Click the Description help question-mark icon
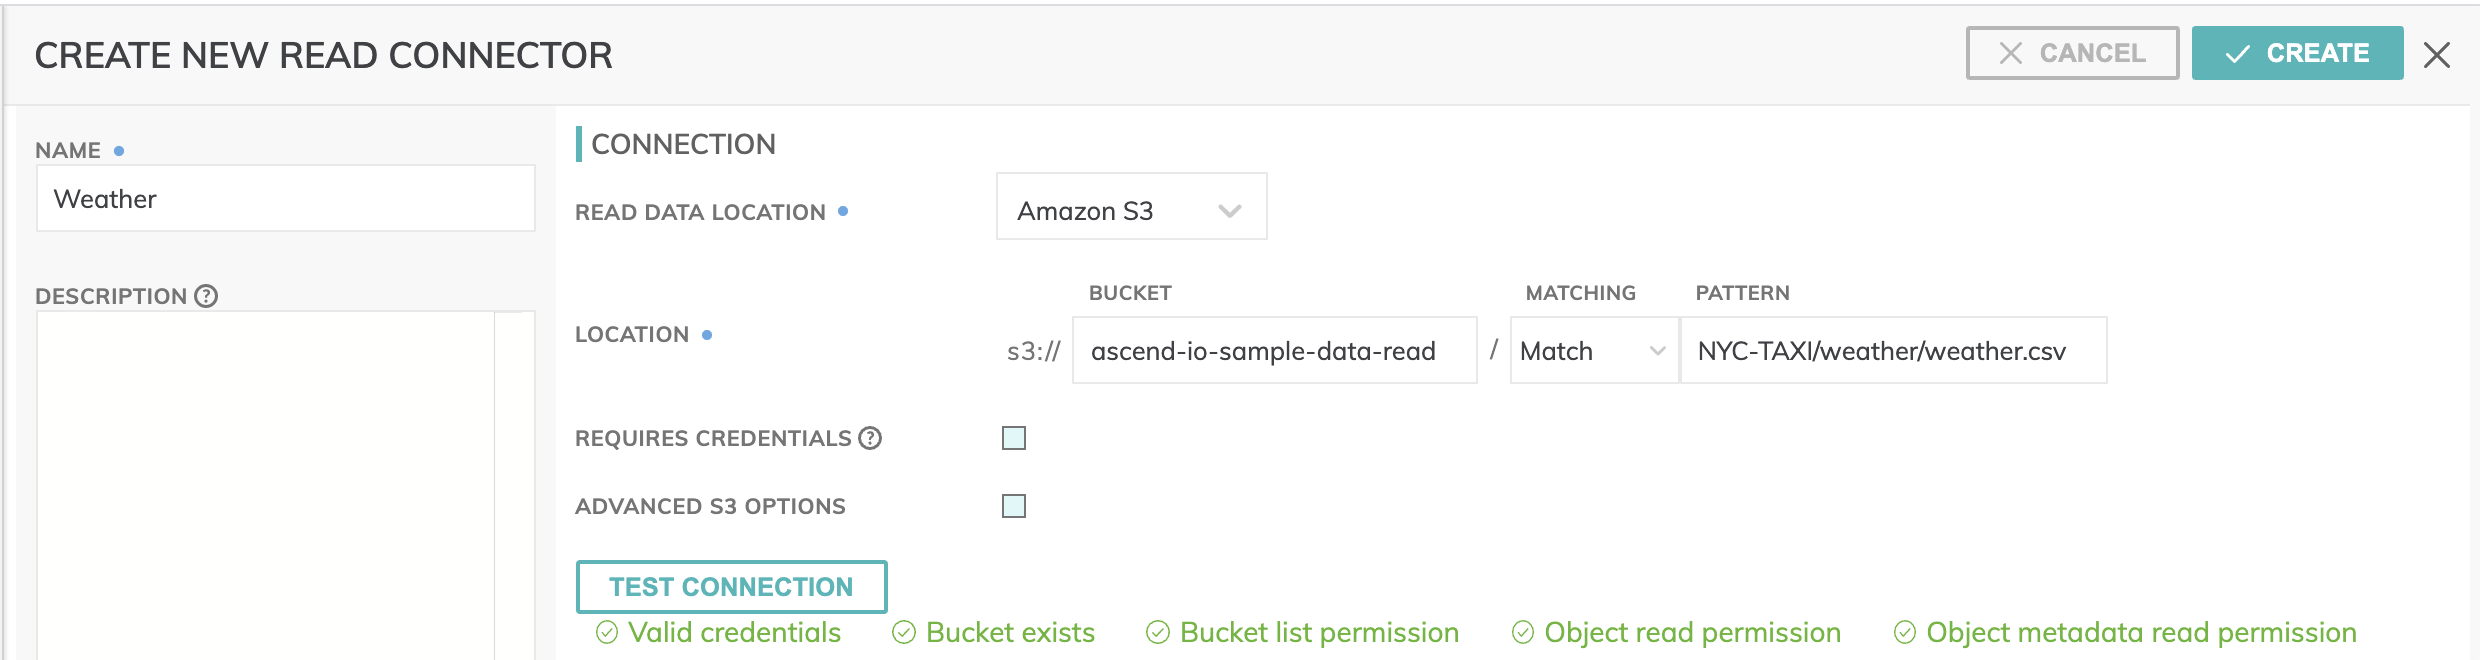The width and height of the screenshot is (2480, 660). (206, 296)
